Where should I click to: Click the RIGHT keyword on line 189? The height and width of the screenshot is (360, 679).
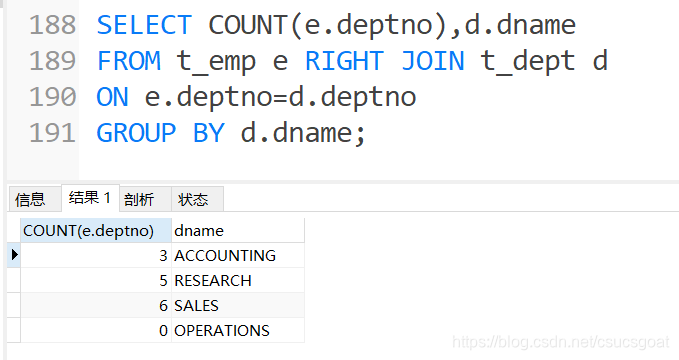[x=344, y=61]
